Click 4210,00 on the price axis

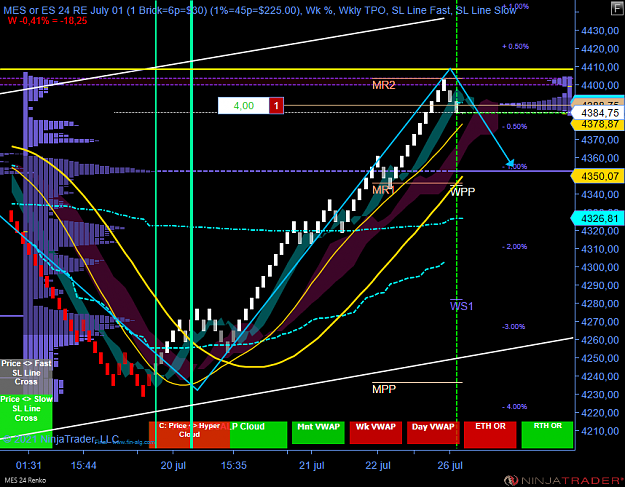pyautogui.click(x=600, y=431)
